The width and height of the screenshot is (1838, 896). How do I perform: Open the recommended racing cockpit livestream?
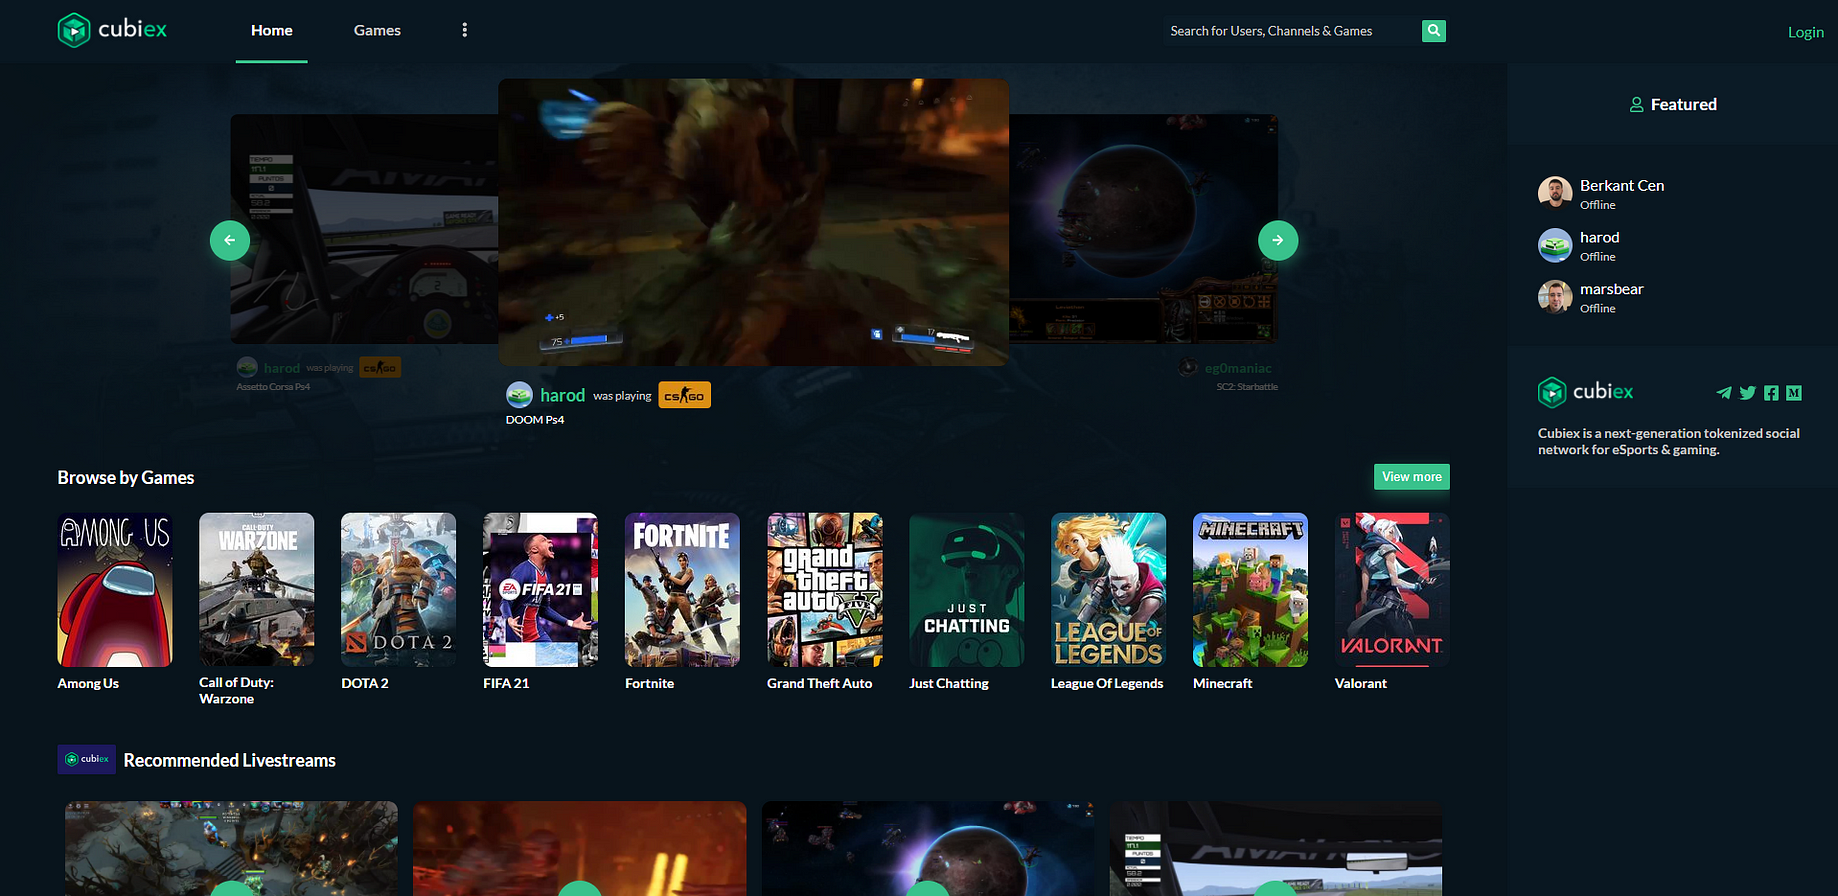click(x=1276, y=848)
